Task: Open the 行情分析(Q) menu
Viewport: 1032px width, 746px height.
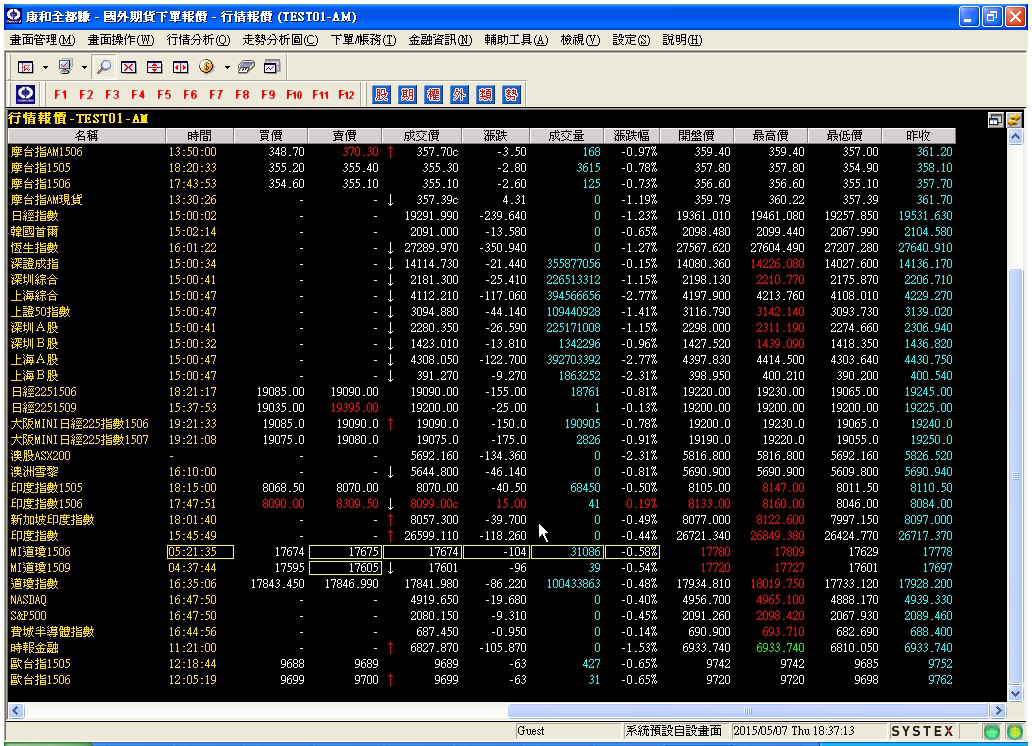Action: (199, 40)
